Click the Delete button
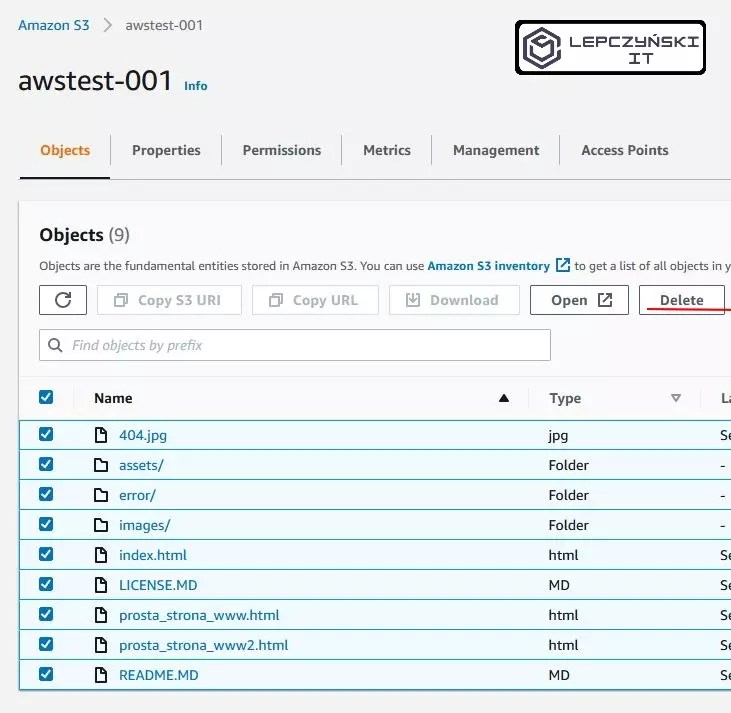This screenshot has height=713, width=731. click(682, 300)
